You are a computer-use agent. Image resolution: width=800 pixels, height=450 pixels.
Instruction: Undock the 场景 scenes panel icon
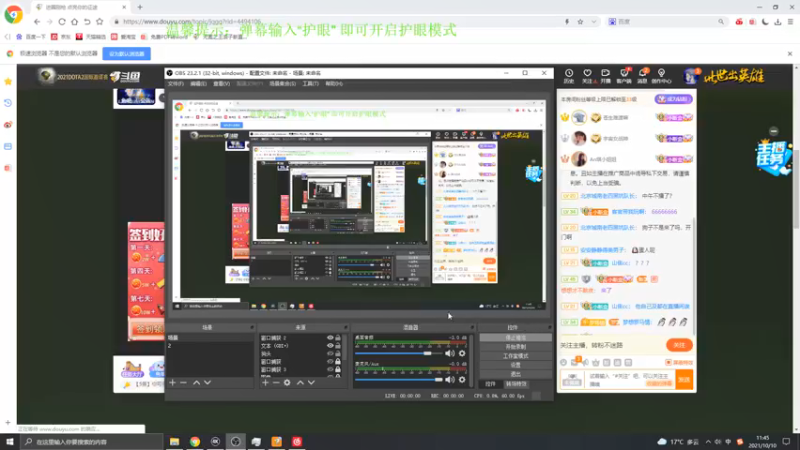(252, 328)
